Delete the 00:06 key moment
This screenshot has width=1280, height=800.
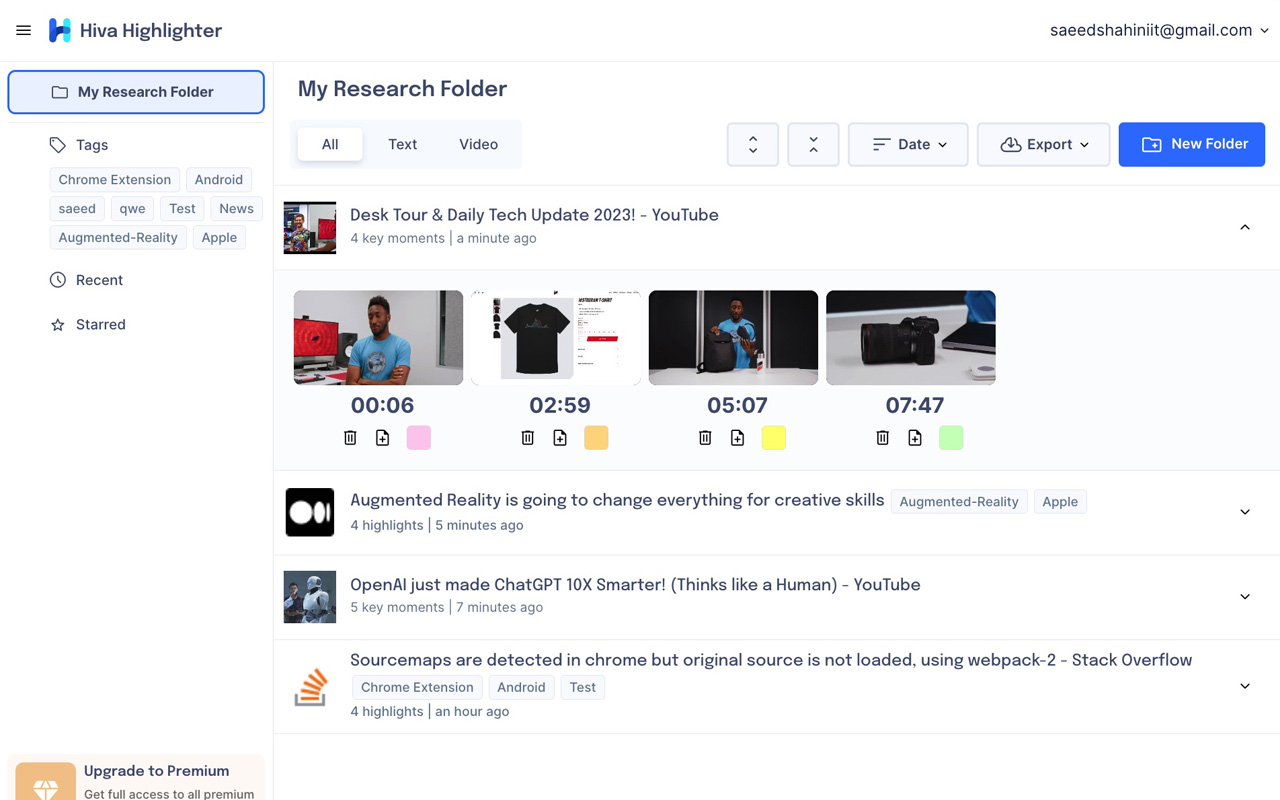click(350, 437)
